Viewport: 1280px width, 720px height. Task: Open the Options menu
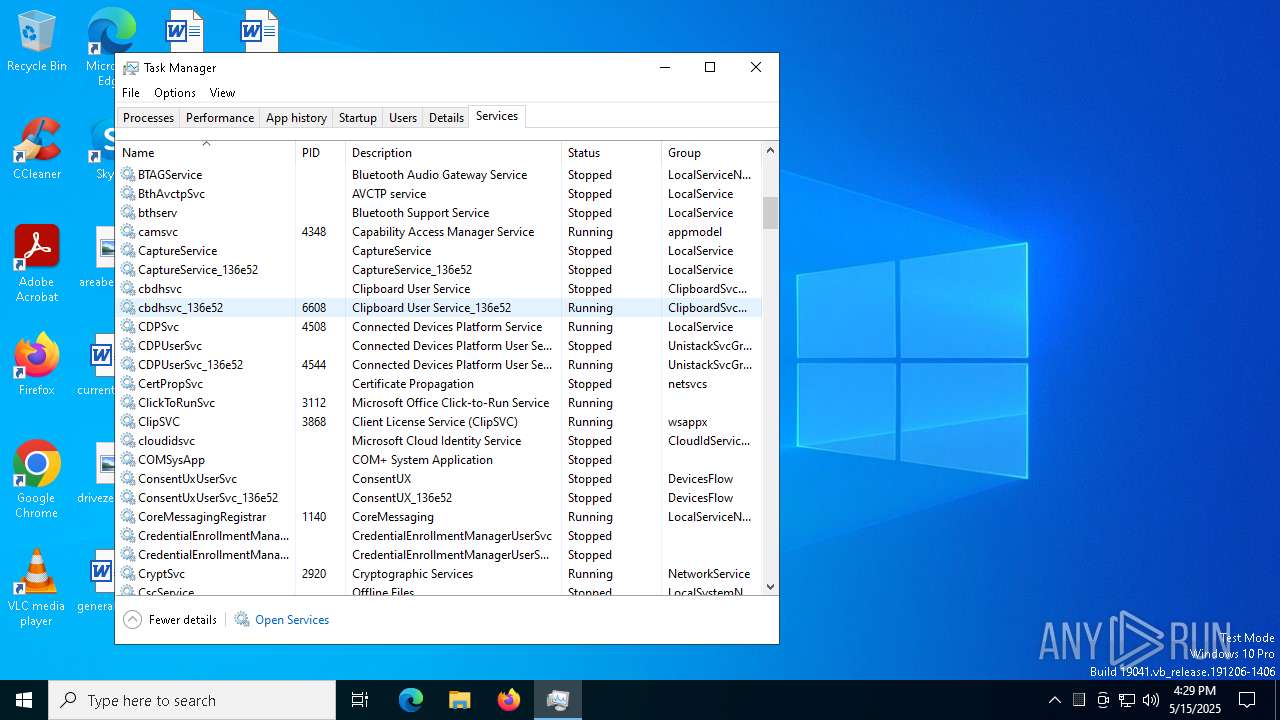[x=175, y=93]
